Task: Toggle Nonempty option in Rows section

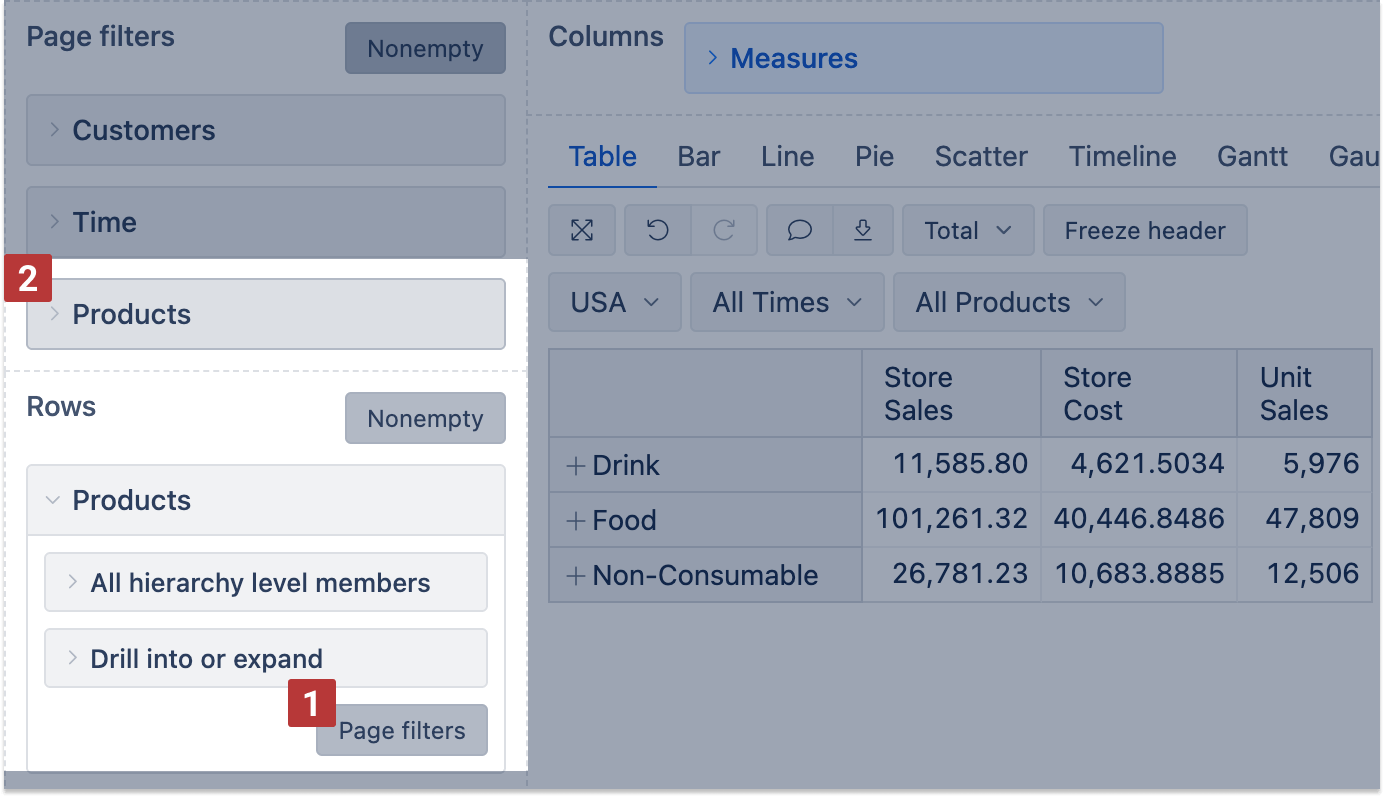Action: coord(425,419)
